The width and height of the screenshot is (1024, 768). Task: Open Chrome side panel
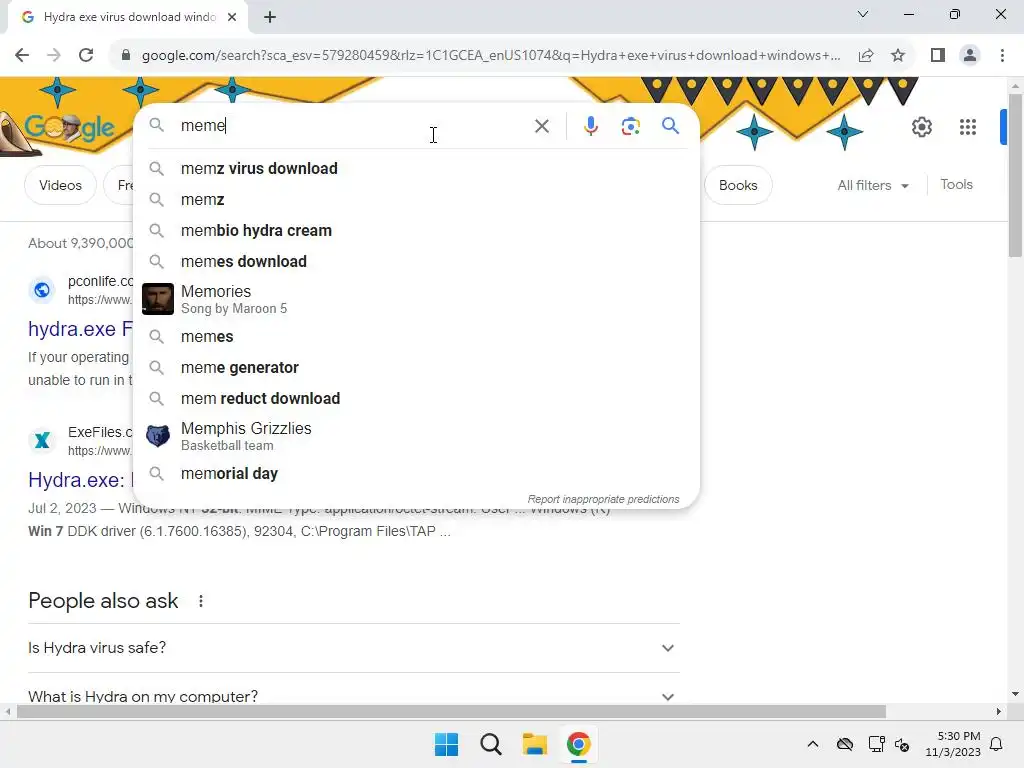pyautogui.click(x=938, y=55)
